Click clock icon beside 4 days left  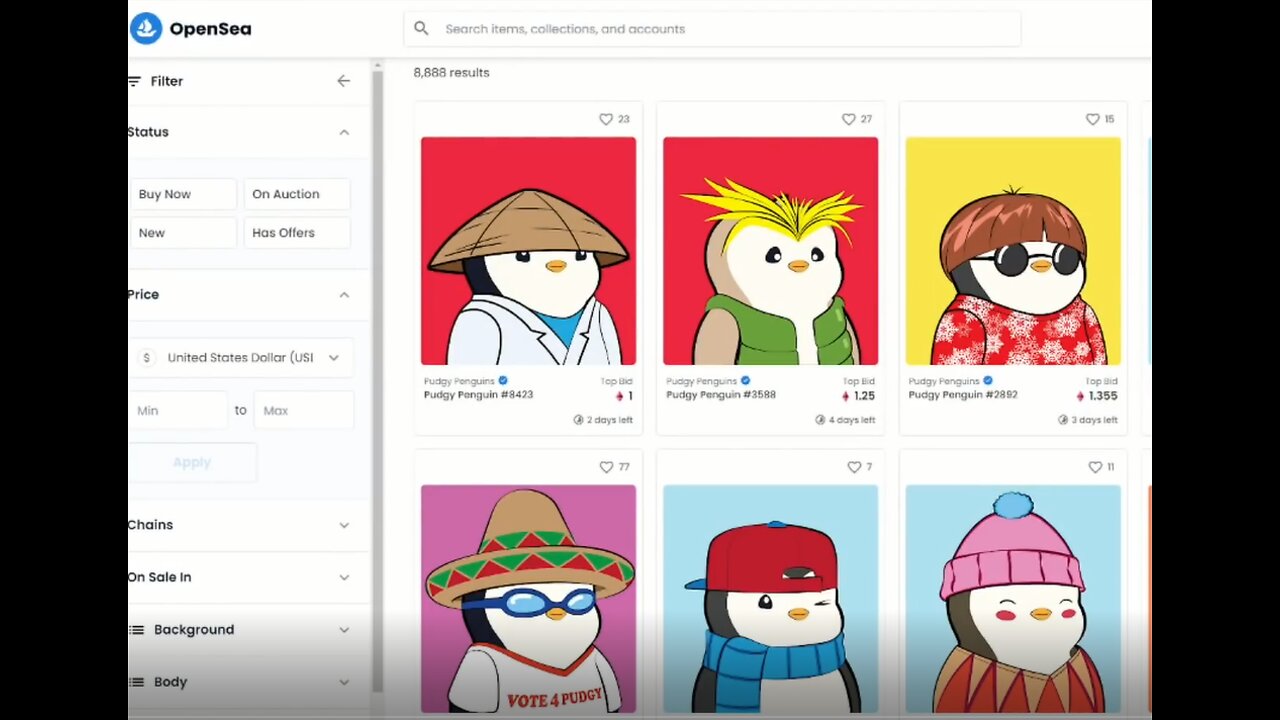click(820, 420)
